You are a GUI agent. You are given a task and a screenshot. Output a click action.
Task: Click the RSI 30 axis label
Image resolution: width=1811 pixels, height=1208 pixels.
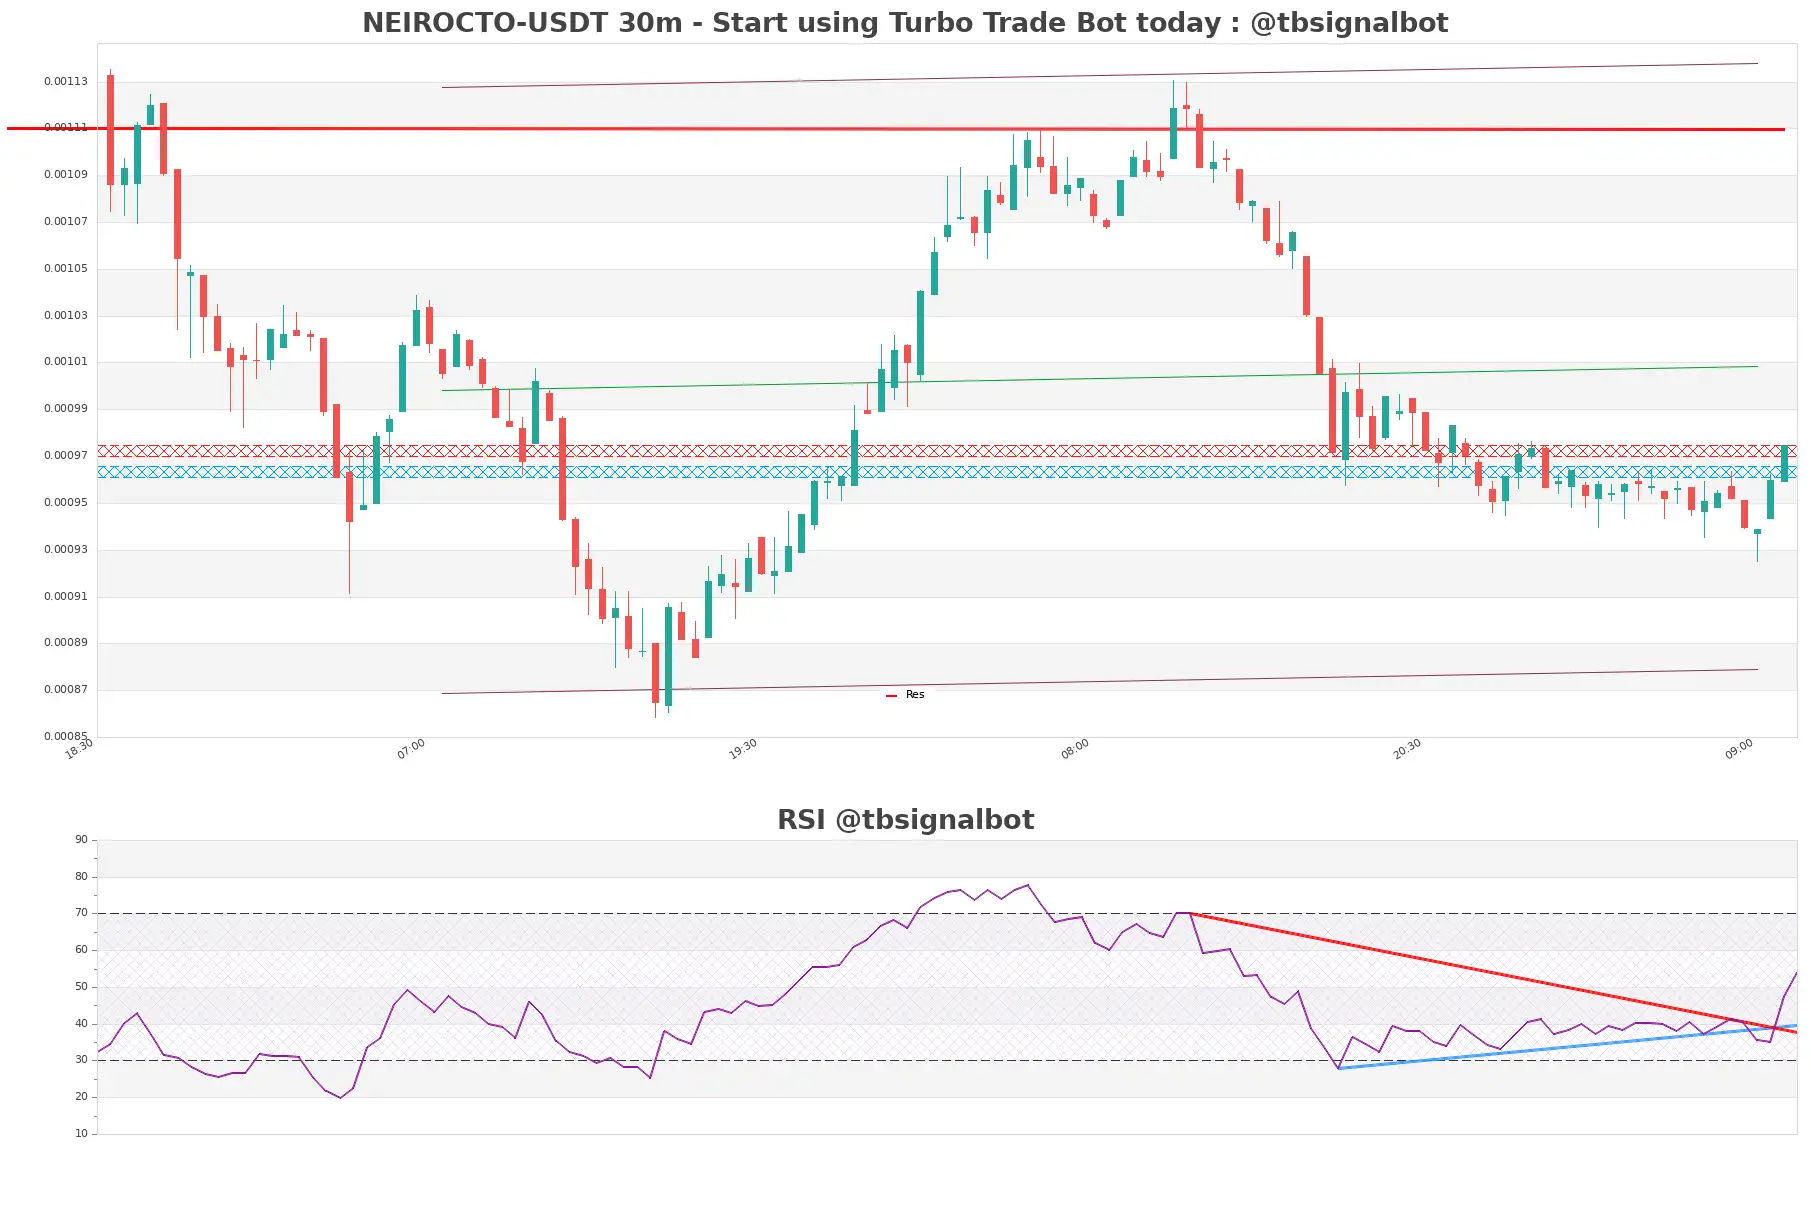[x=81, y=1060]
